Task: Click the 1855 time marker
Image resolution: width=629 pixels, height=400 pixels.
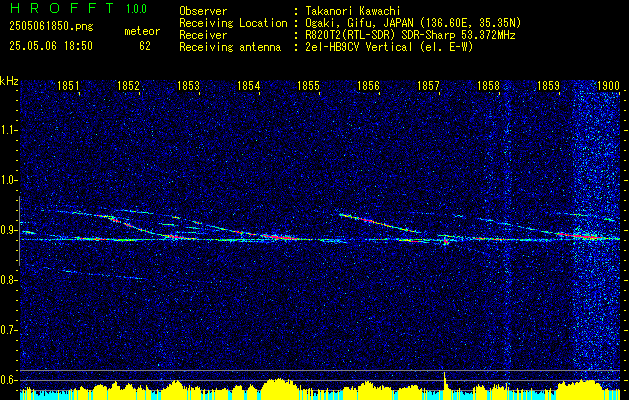Action: coord(308,85)
